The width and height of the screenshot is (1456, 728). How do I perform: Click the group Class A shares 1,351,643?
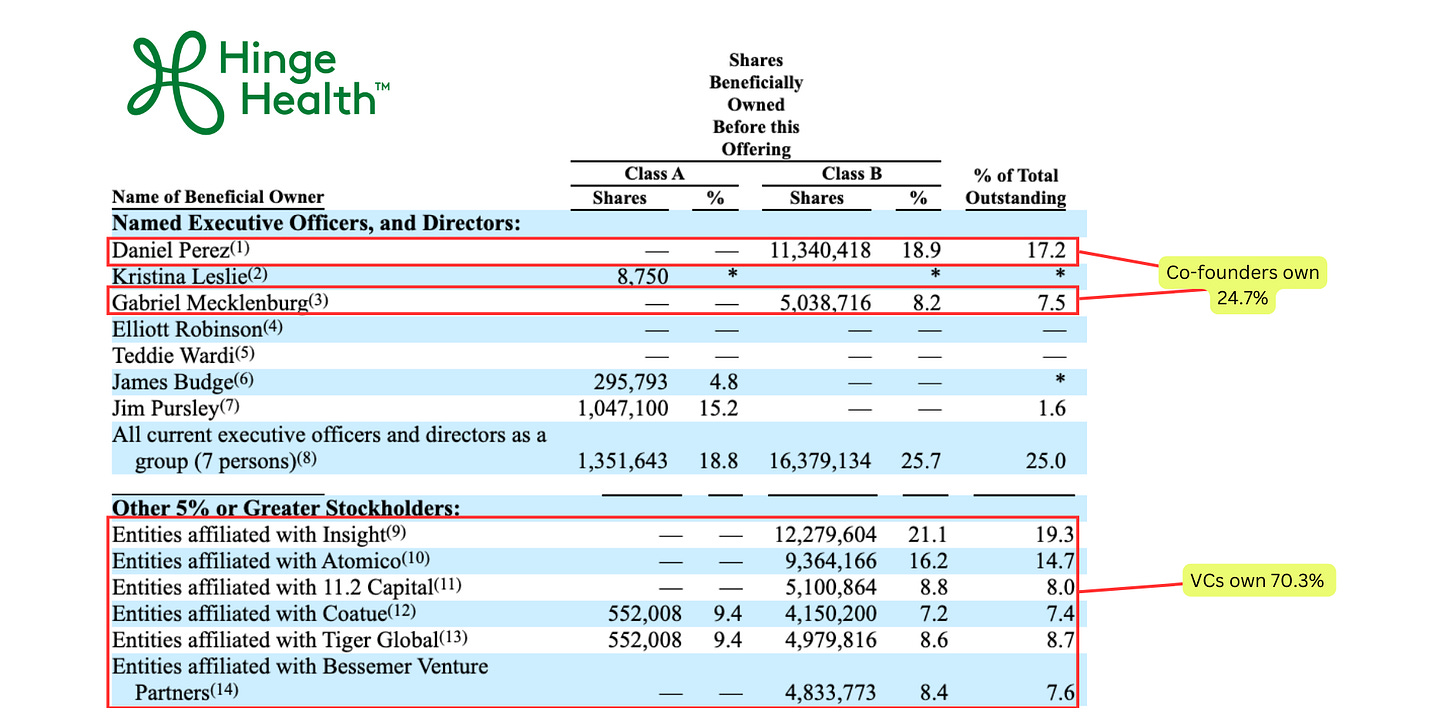coord(624,461)
